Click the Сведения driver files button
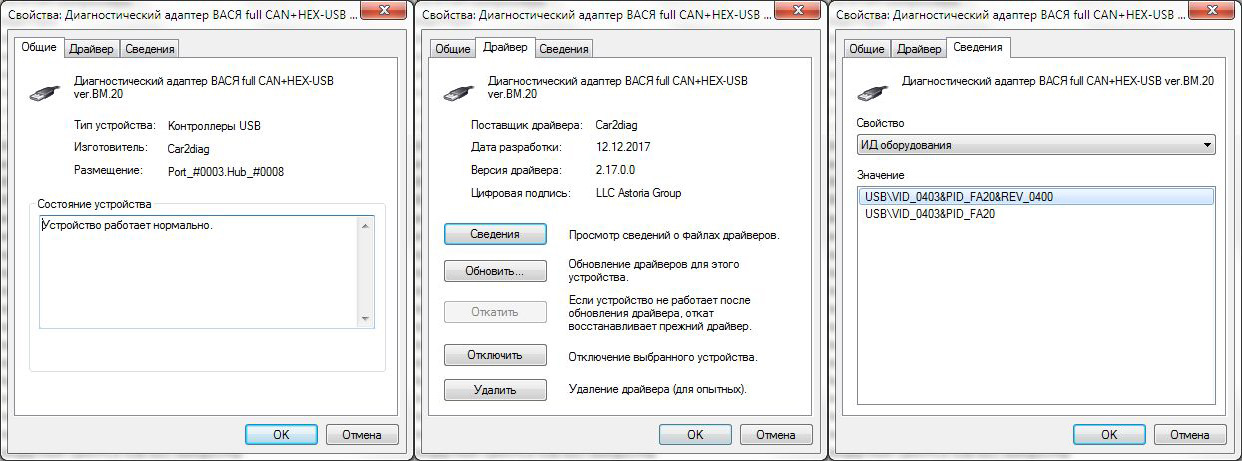Viewport: 1242px width, 461px height. 495,234
